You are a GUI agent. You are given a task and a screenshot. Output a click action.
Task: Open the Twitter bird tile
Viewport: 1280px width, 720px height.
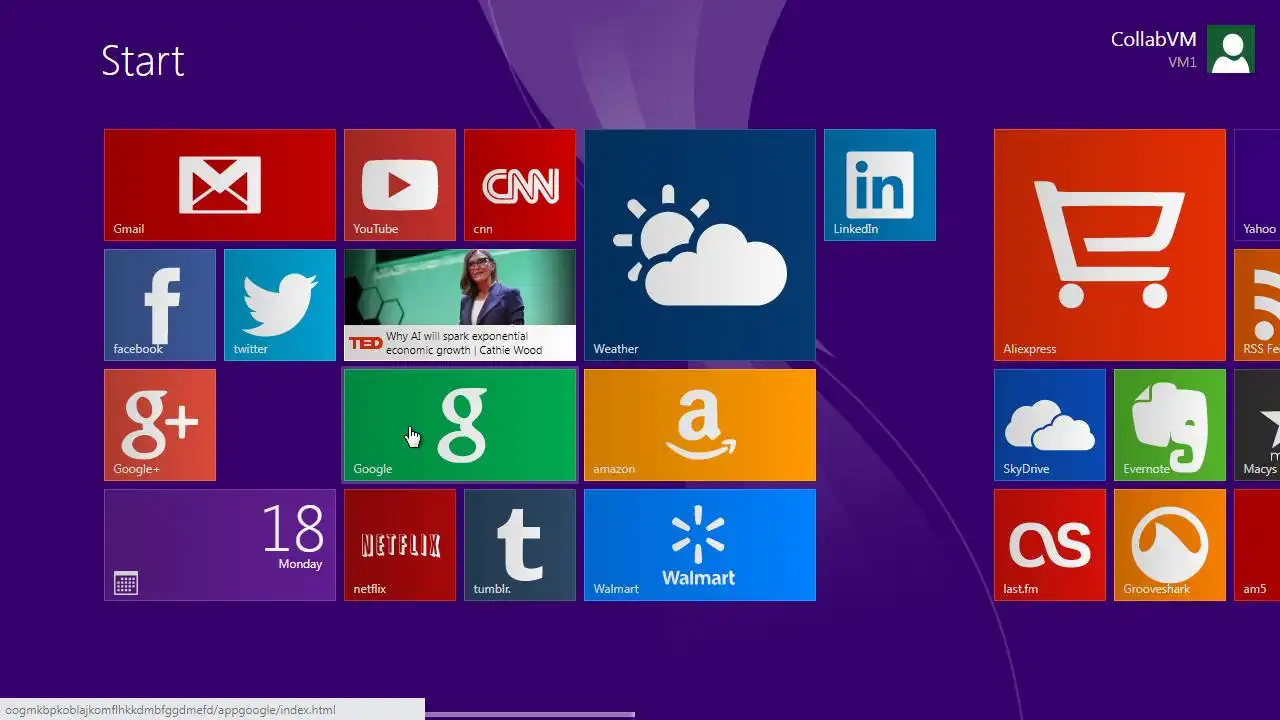[280, 305]
